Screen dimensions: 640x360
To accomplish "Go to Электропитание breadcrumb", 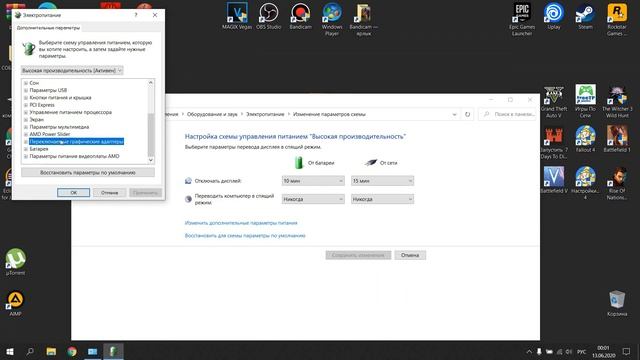I will (x=265, y=114).
